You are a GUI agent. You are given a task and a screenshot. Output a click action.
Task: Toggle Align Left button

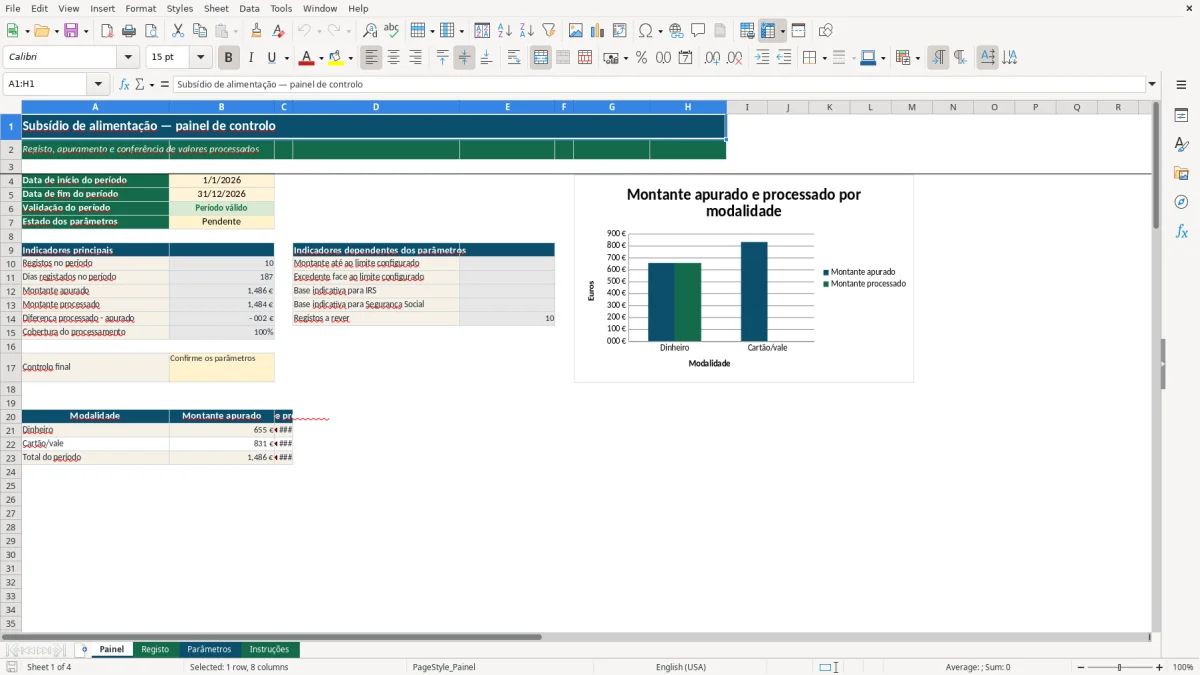pos(372,58)
